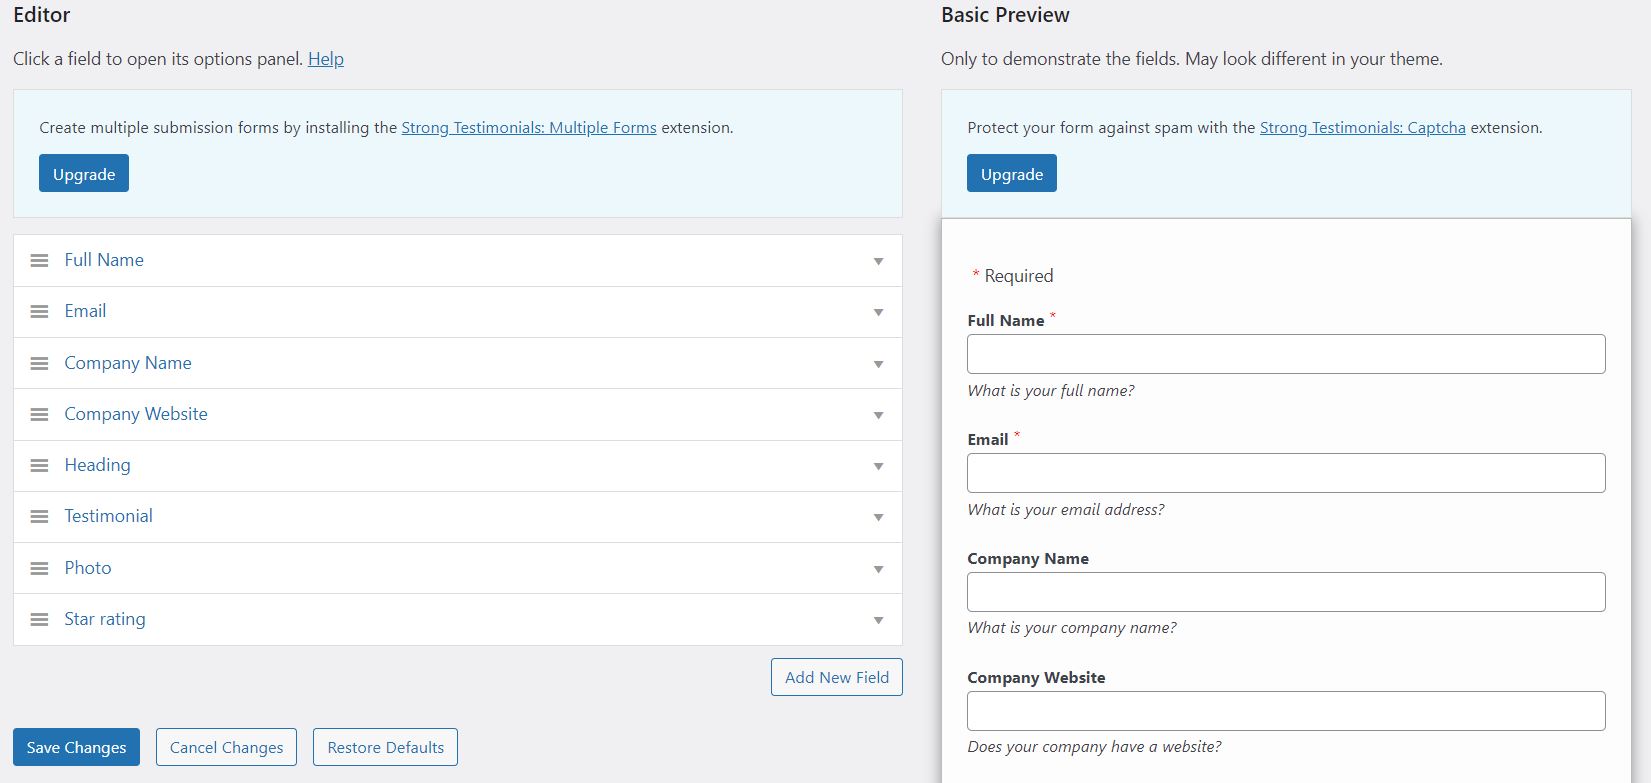Open the Strong Testimonials: Captcha link
The height and width of the screenshot is (783, 1651).
tap(1362, 128)
